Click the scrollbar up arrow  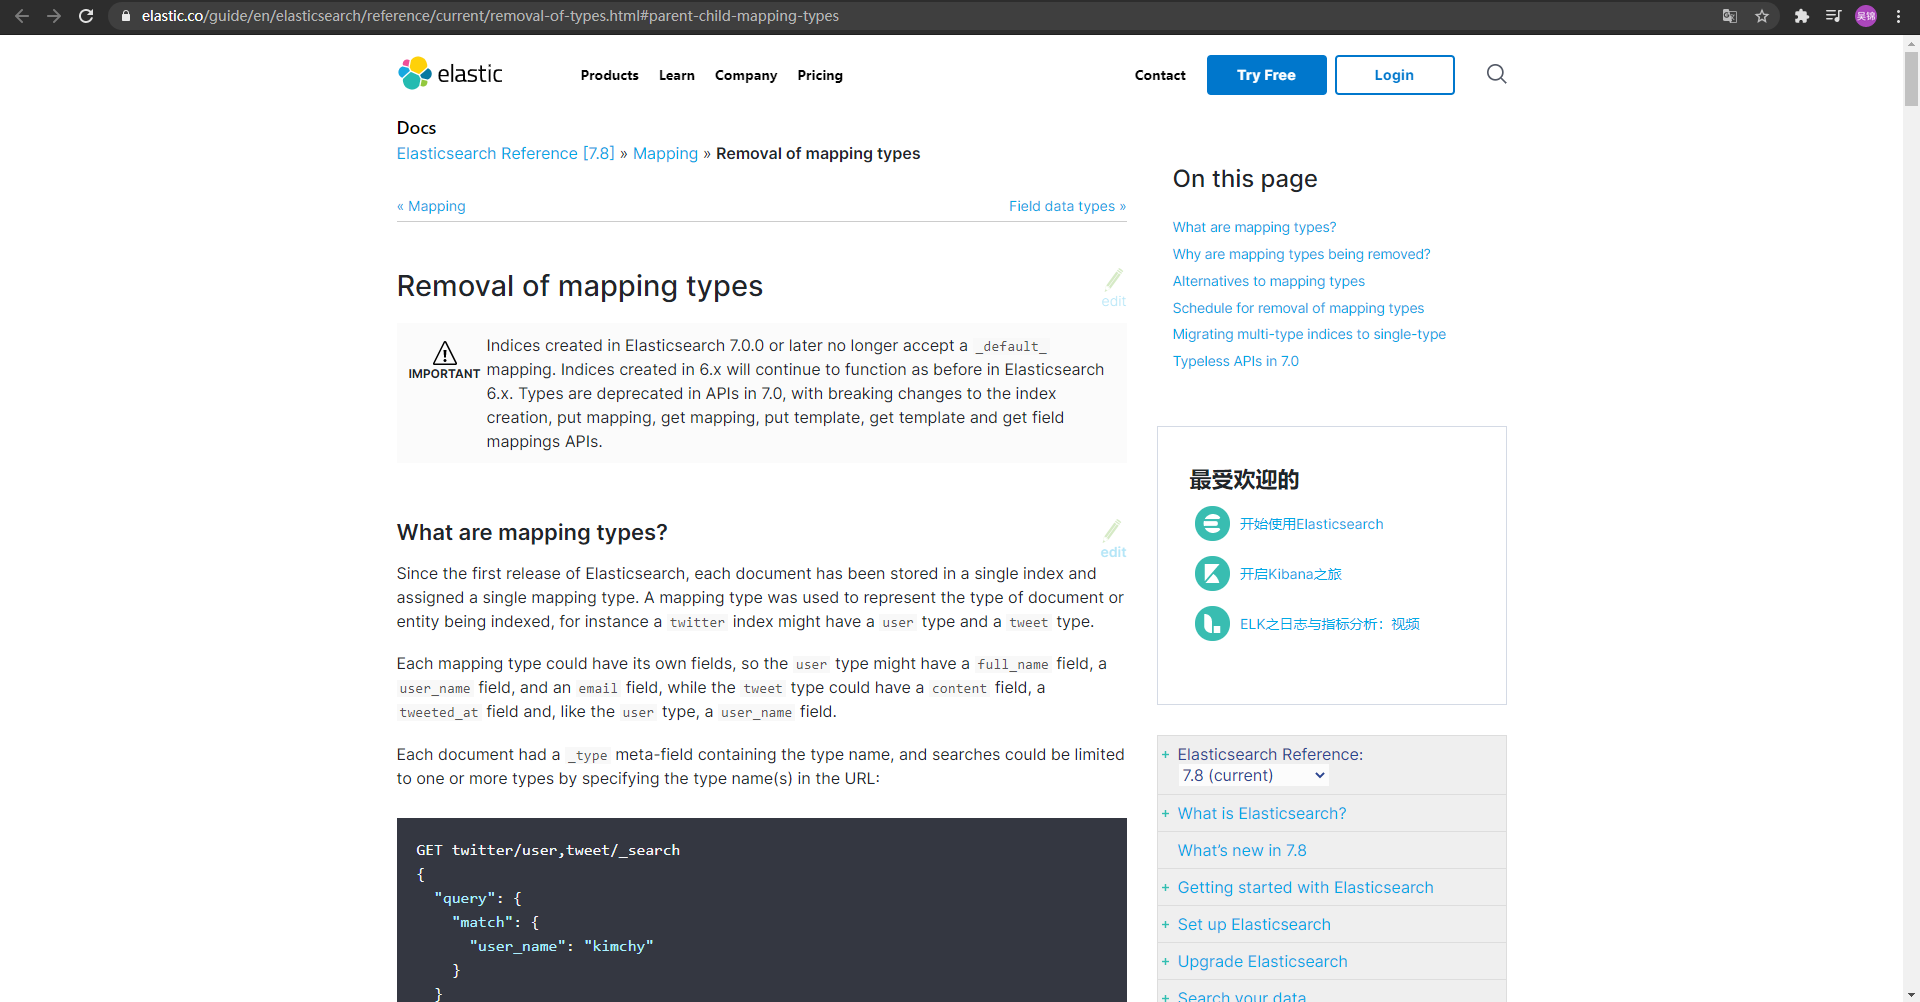pyautogui.click(x=1911, y=43)
